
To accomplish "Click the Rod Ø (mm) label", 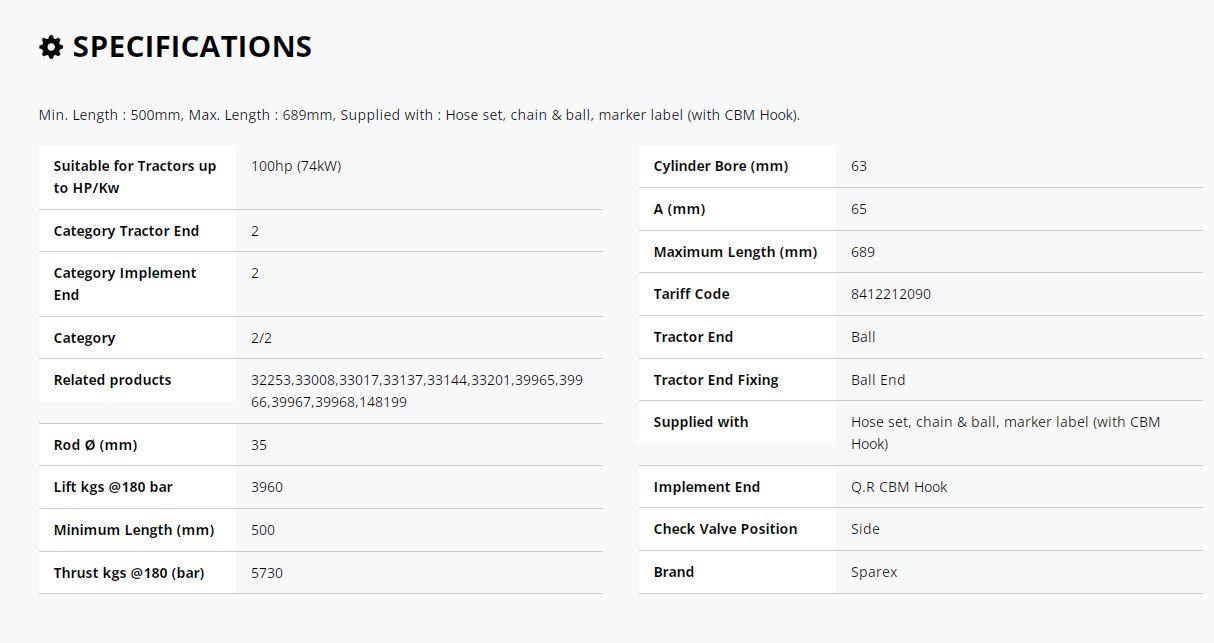I will coord(95,445).
